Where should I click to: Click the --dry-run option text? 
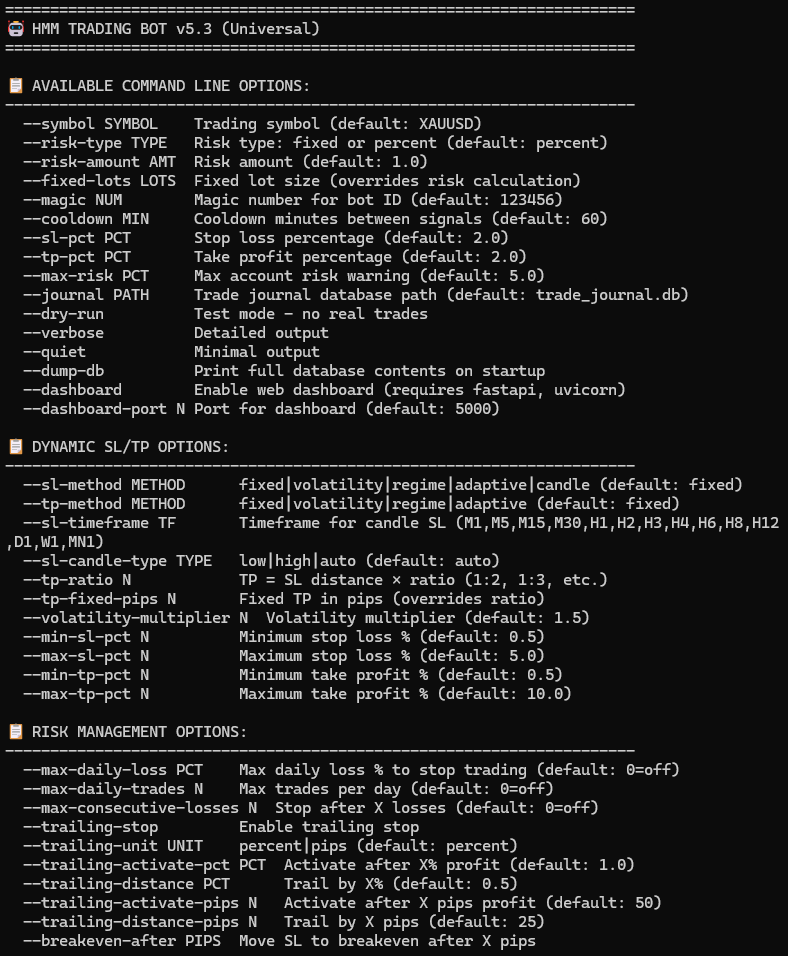point(64,314)
